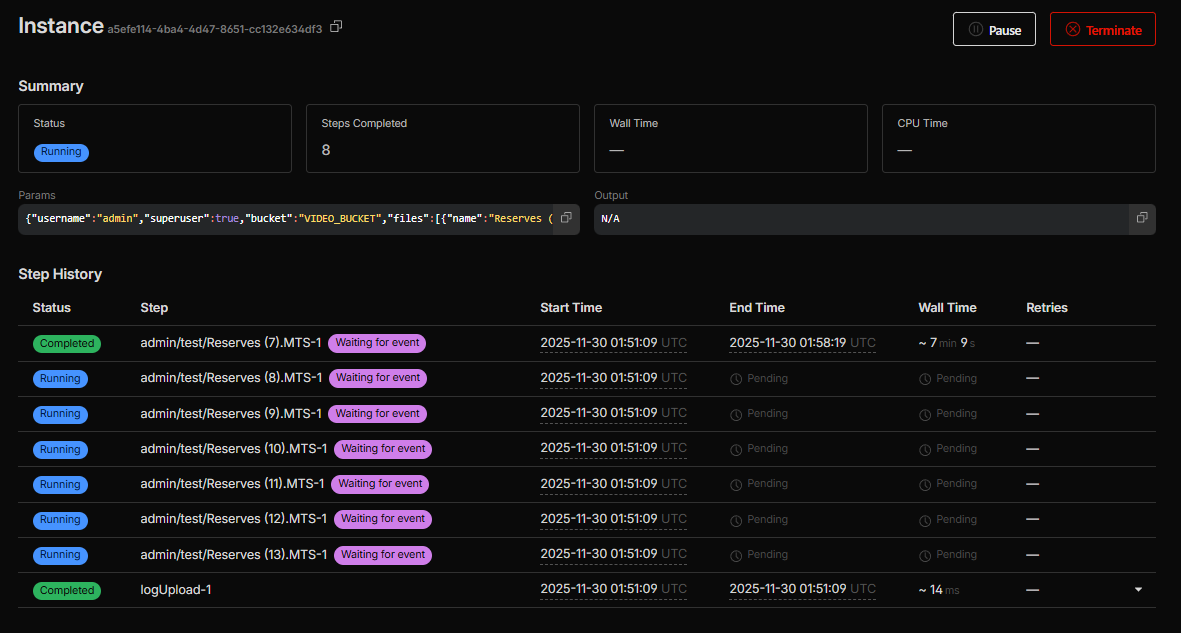The image size is (1181, 633).
Task: Select step admin/test/Reserves (10).MTS-1
Action: tap(234, 448)
